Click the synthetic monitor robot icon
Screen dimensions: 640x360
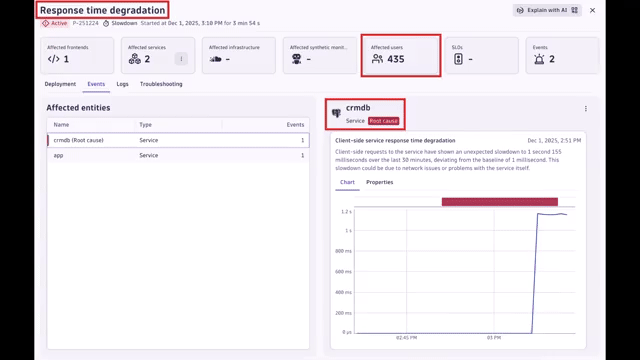(x=297, y=59)
